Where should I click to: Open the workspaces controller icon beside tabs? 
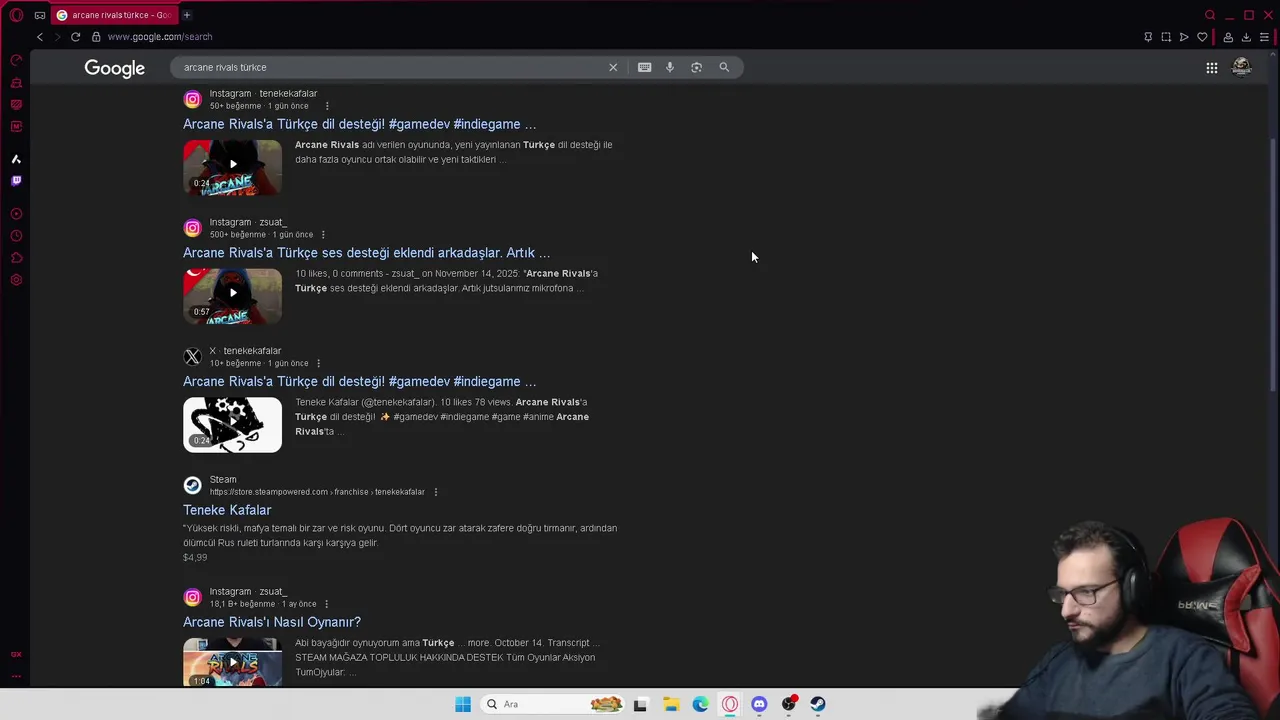click(40, 15)
